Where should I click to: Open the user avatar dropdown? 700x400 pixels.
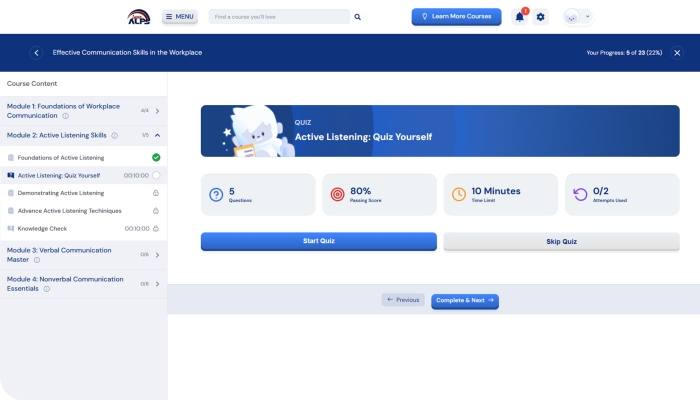coord(577,17)
